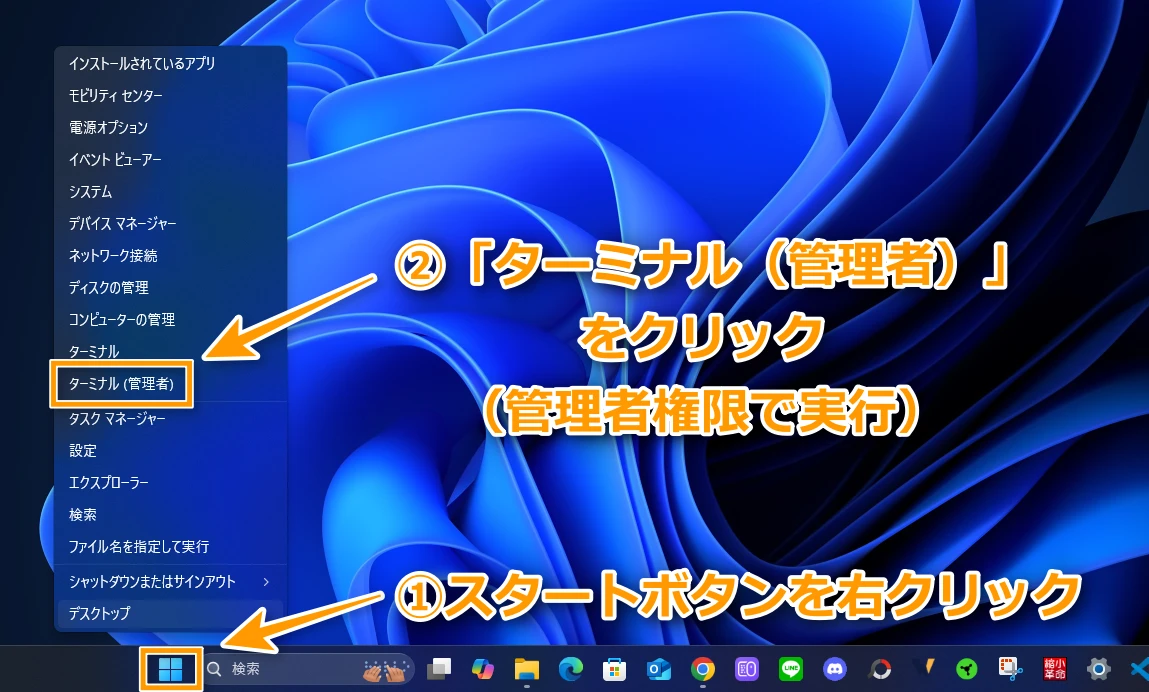The image size is (1149, 692).
Task: Launch Outlook from the taskbar
Action: 659,669
